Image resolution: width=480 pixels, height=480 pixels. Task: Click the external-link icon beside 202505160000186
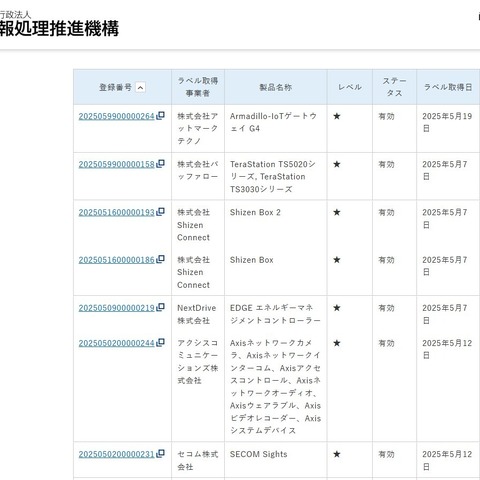(x=160, y=259)
